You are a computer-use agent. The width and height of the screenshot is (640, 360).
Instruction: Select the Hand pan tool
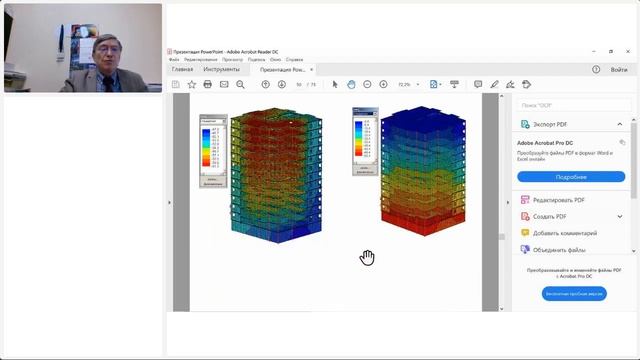click(351, 84)
